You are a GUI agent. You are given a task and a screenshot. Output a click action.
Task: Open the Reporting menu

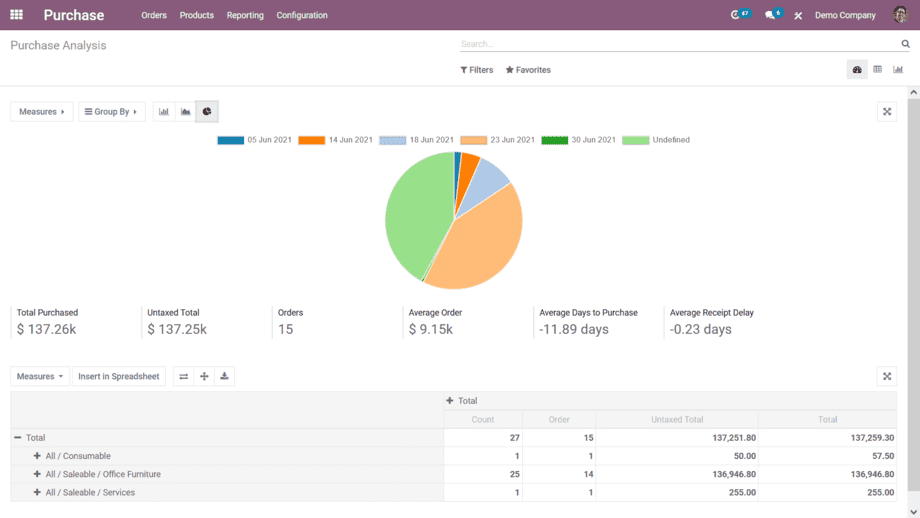coord(245,15)
